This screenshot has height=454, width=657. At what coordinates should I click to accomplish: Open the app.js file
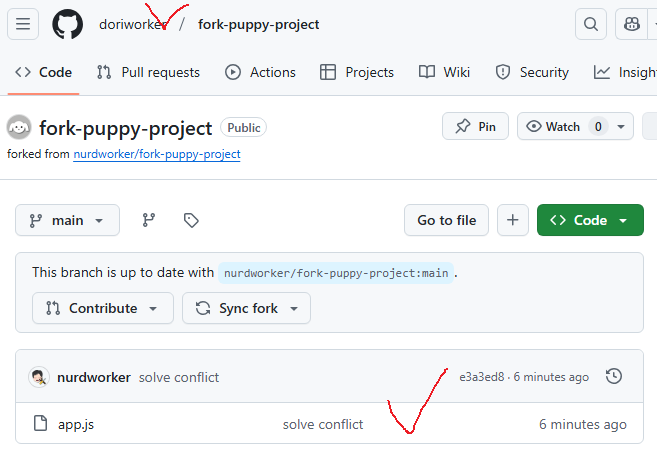76,425
